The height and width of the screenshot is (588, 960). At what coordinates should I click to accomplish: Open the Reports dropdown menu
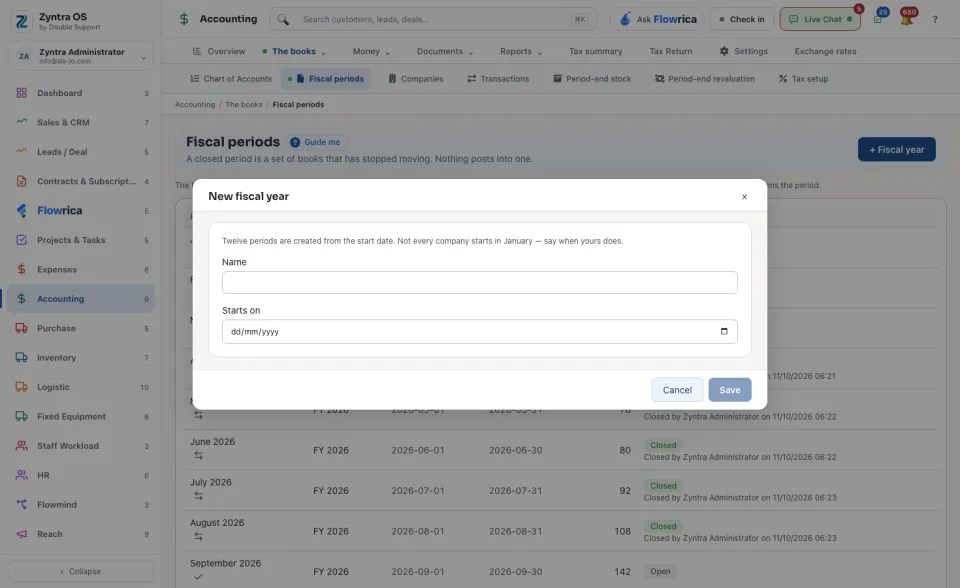[521, 51]
